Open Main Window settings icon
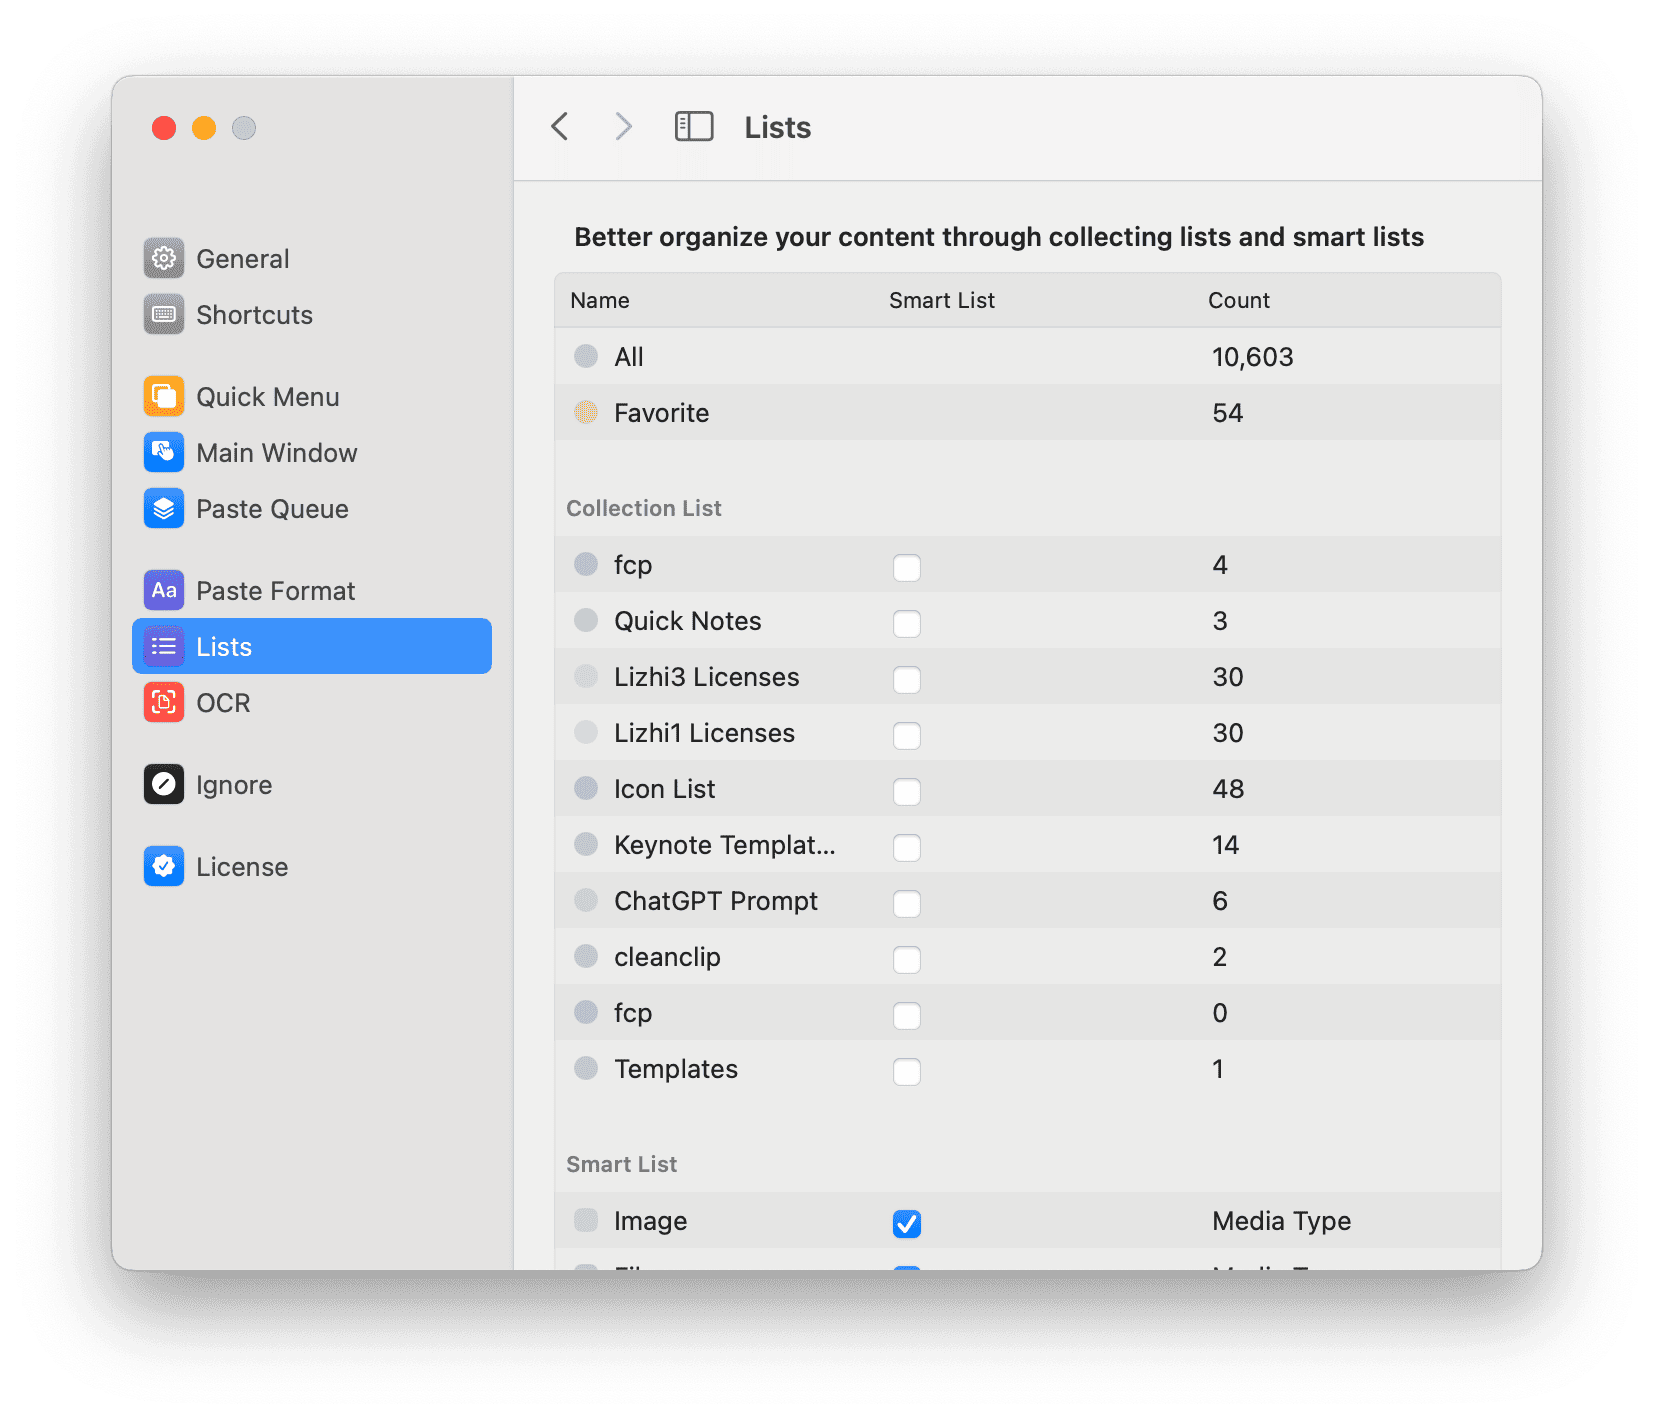Viewport: 1654px width, 1418px height. coord(164,453)
